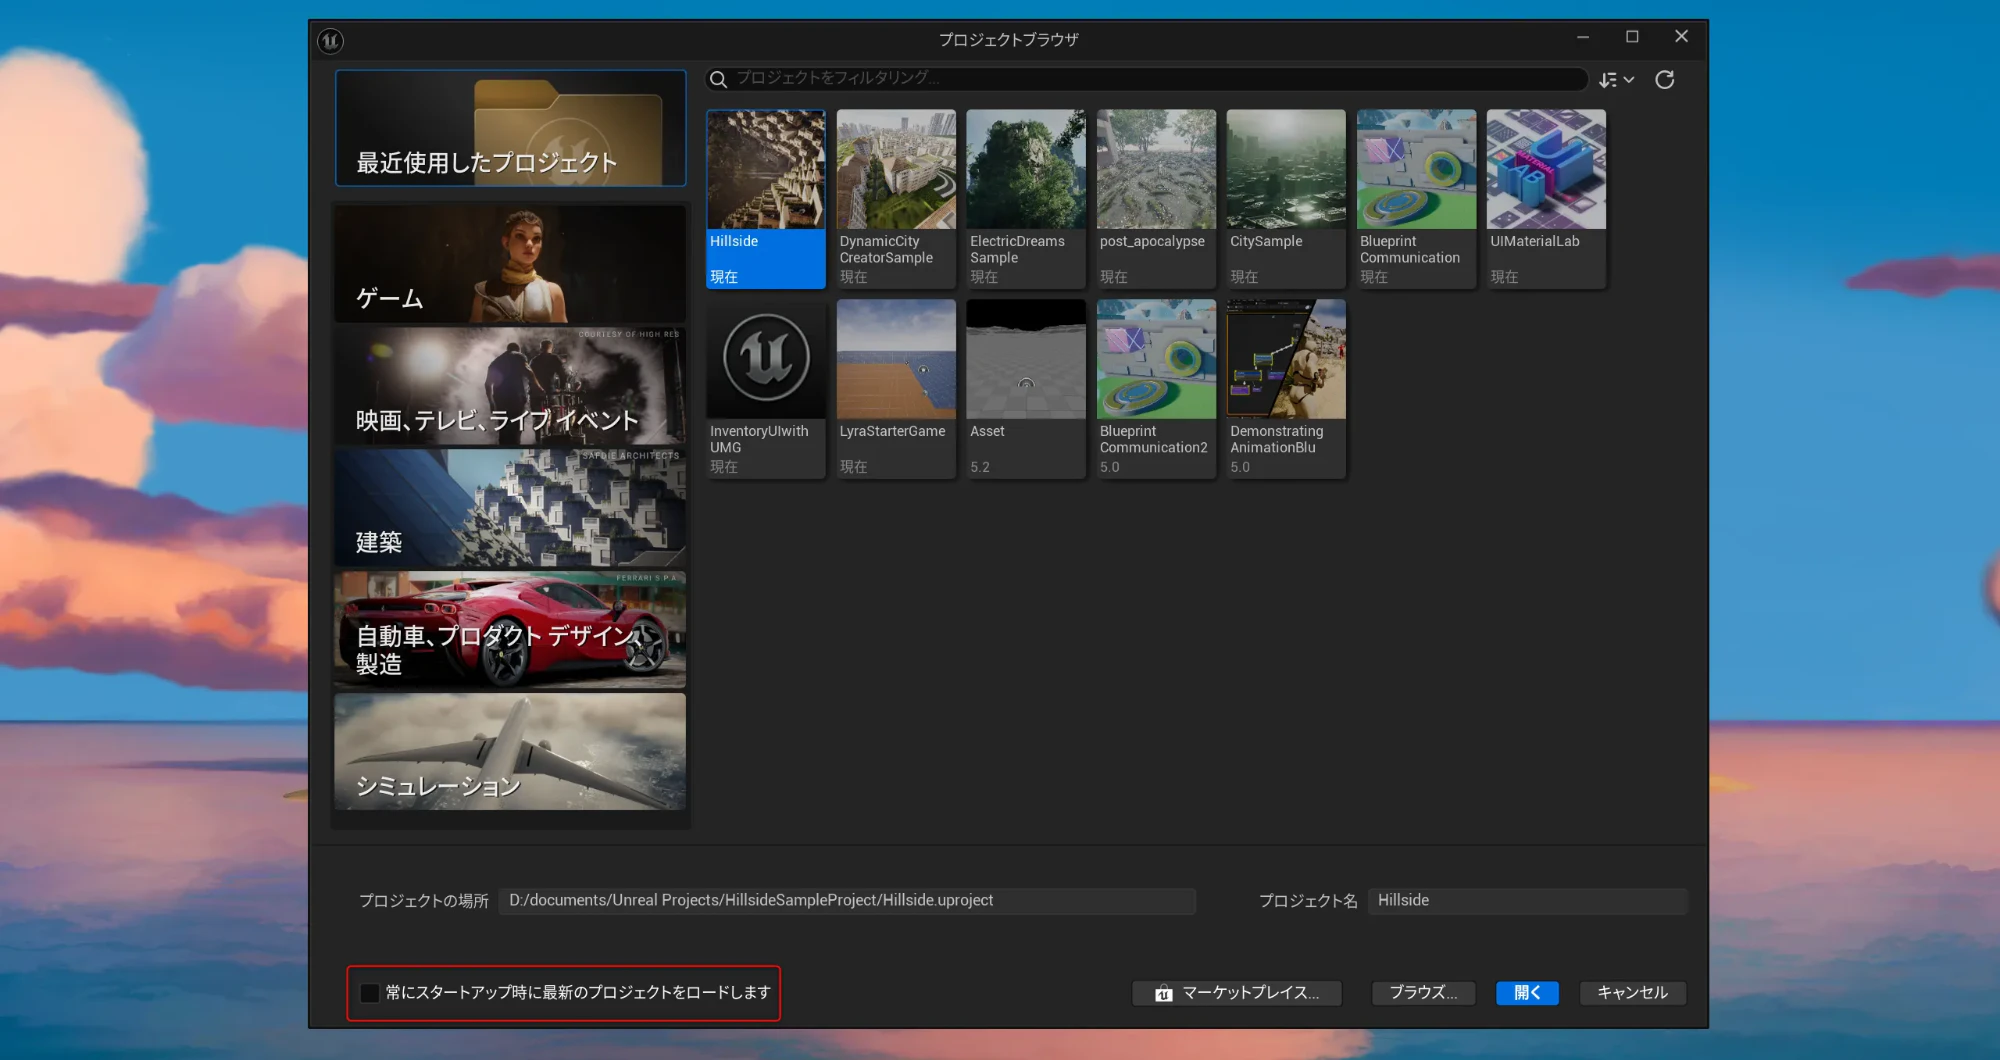Click the ブラウズ... button
This screenshot has height=1060, width=2000.
coord(1423,993)
